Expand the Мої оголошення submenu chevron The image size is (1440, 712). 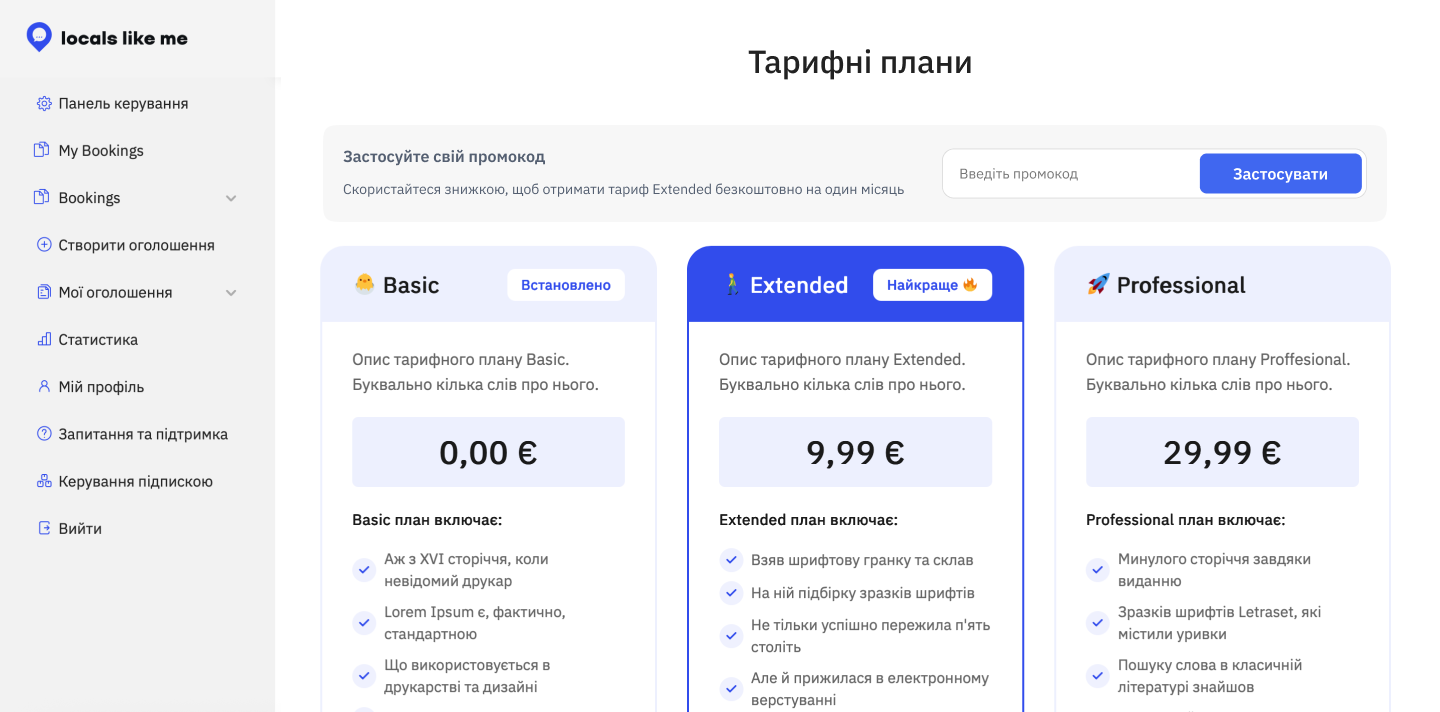231,293
